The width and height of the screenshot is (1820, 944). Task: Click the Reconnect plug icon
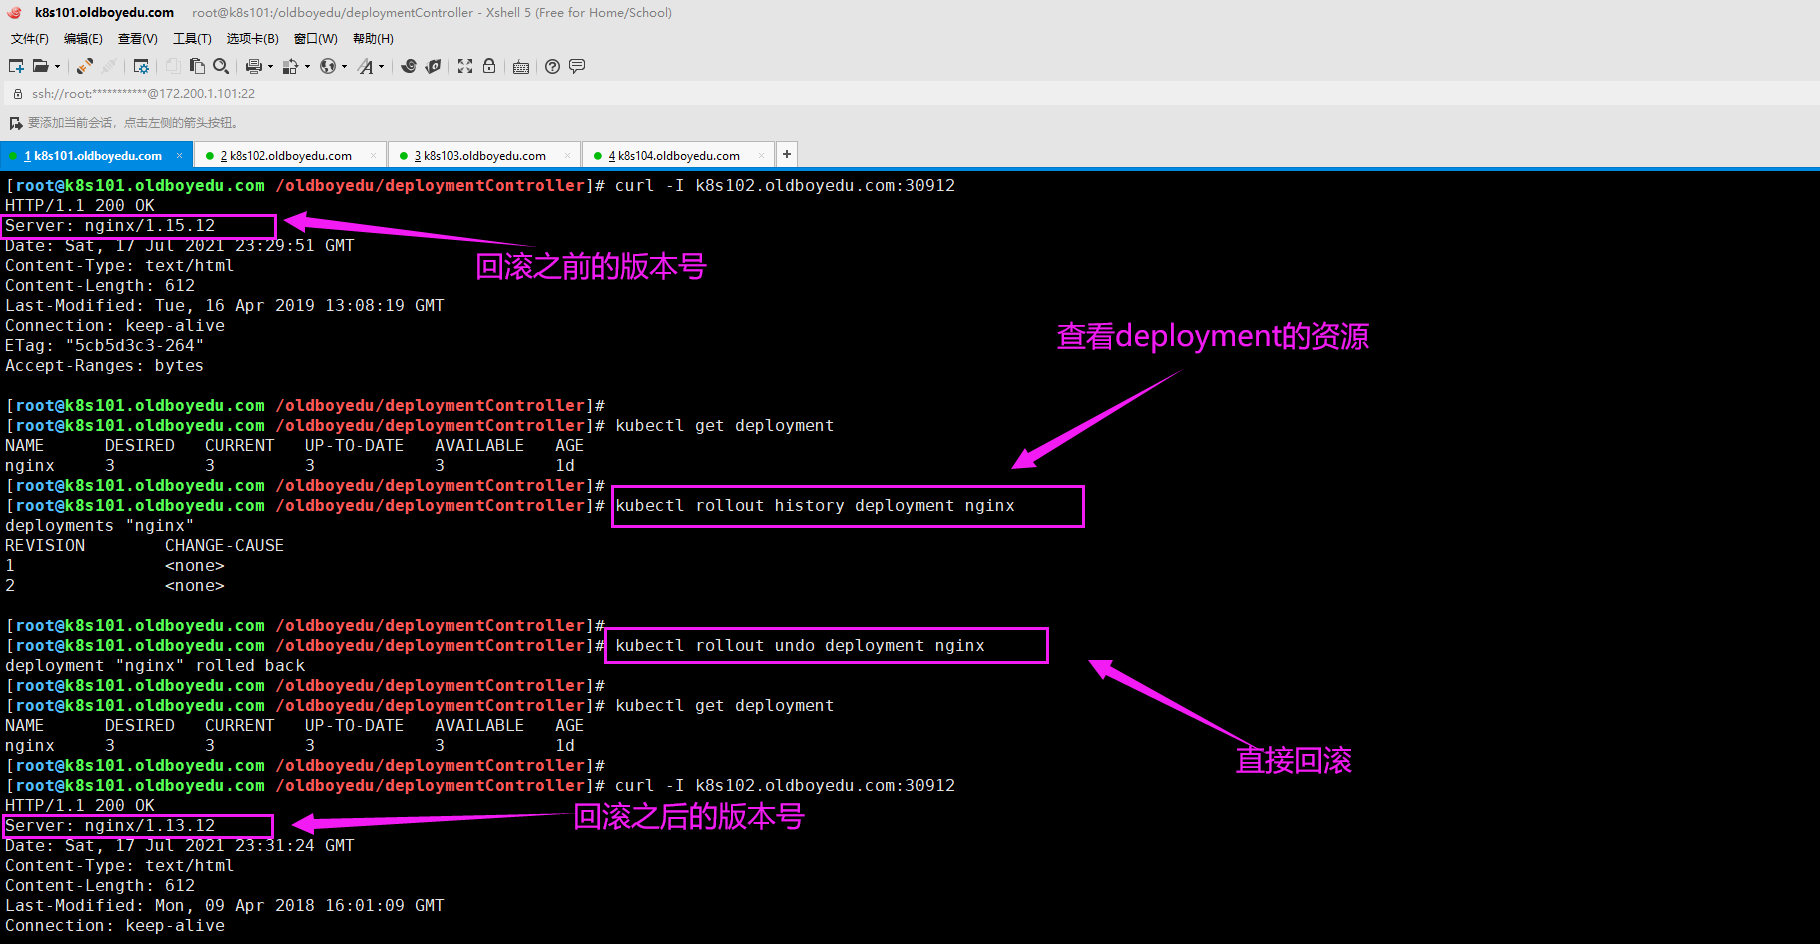point(85,66)
